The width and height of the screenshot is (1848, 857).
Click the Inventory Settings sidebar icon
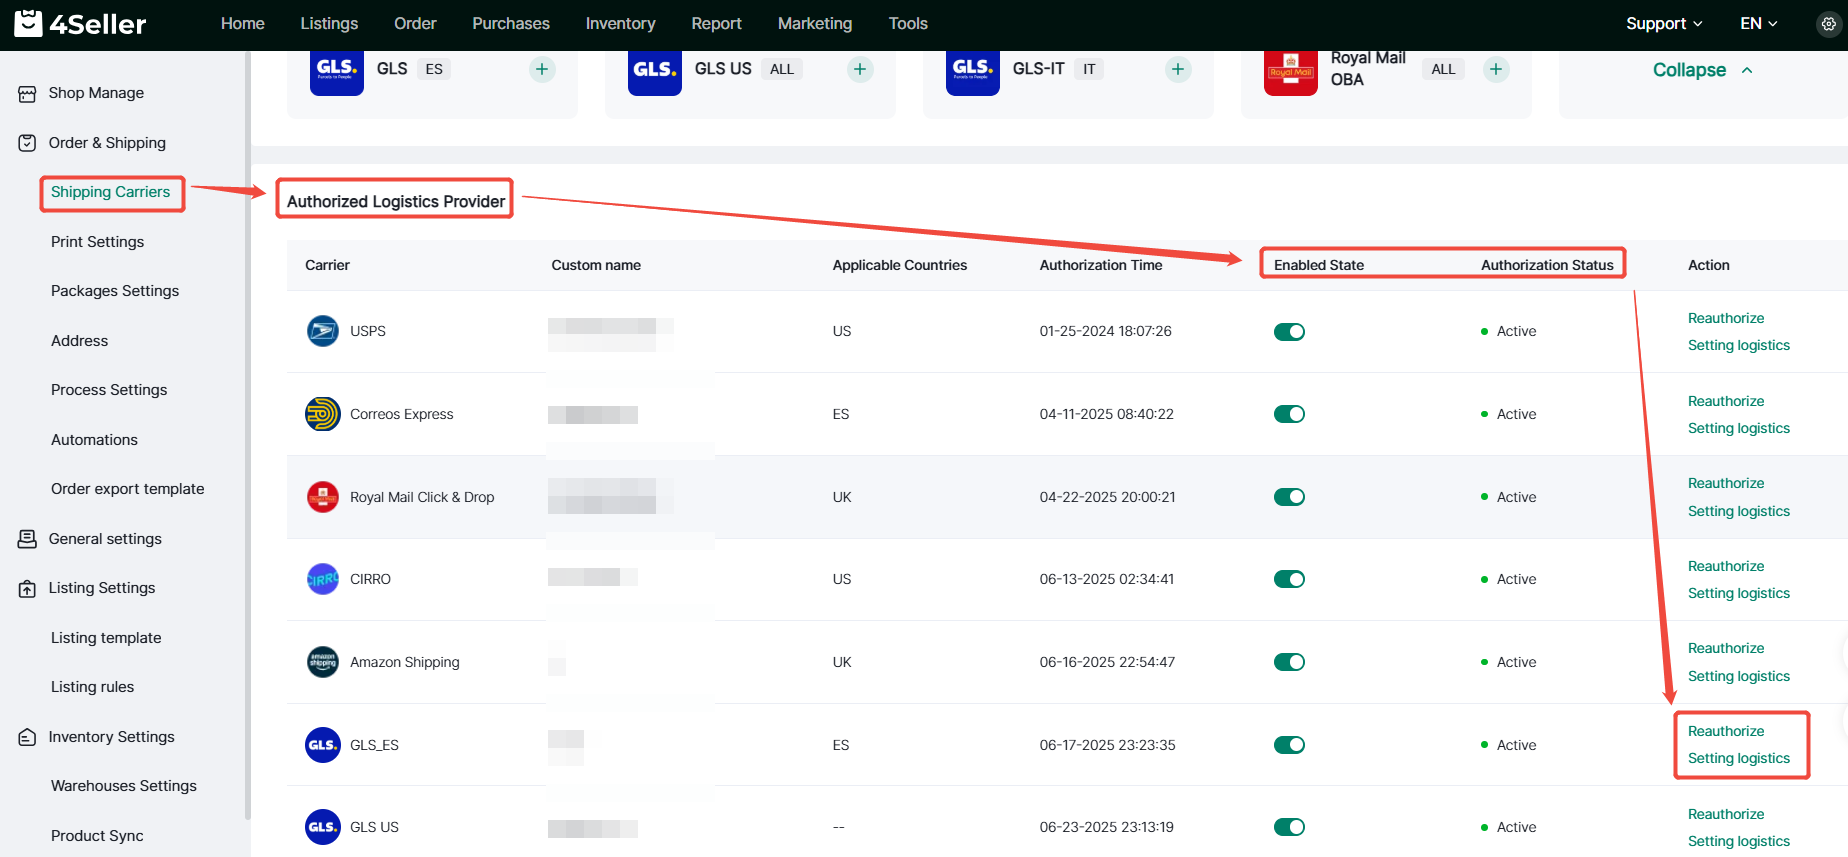[x=27, y=737]
